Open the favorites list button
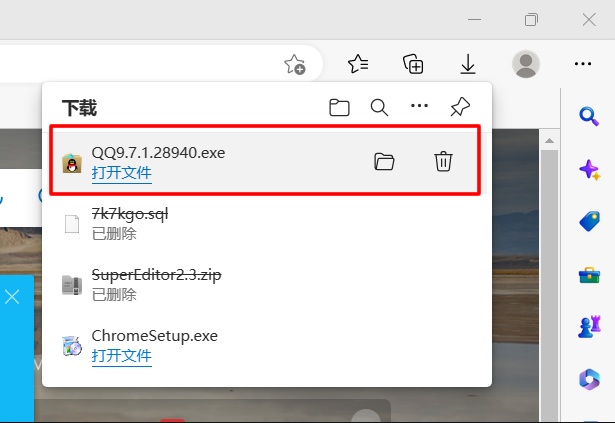Viewport: 615px width, 423px height. pos(358,64)
